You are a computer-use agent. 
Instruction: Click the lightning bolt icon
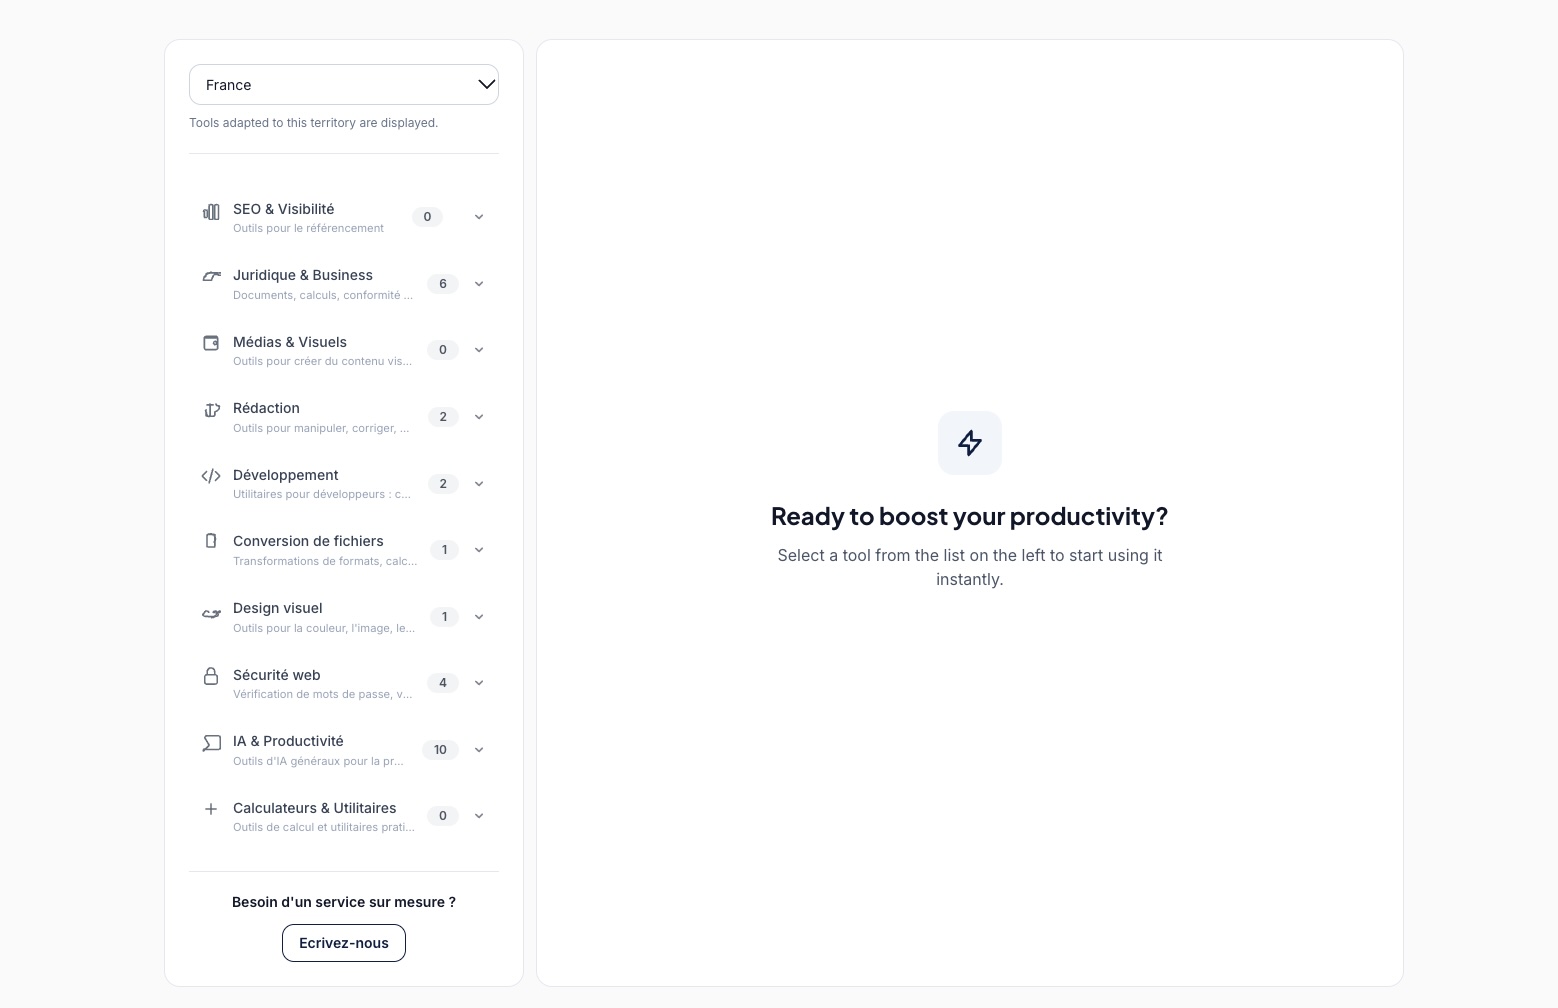pos(970,443)
